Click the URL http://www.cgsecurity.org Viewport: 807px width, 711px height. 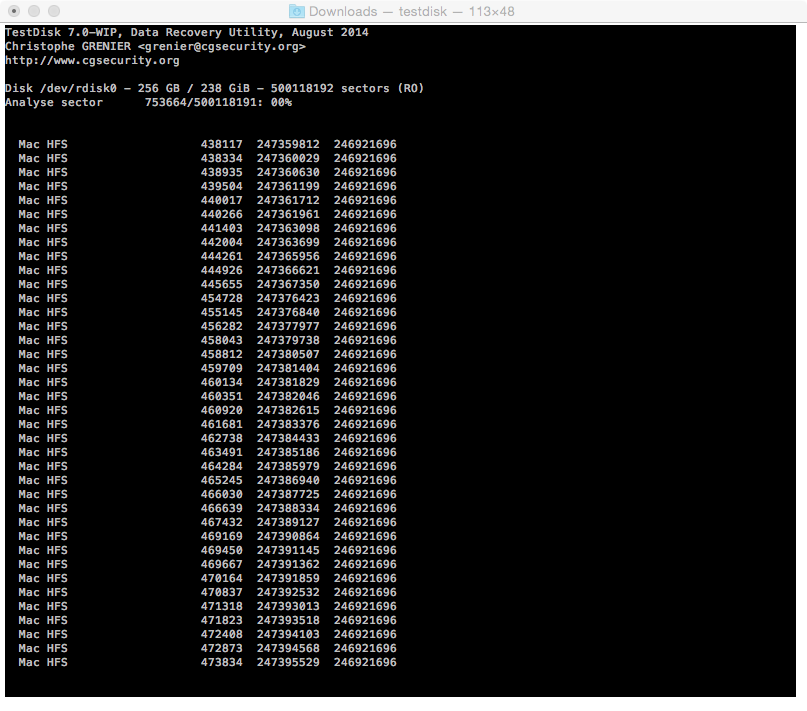tap(92, 60)
